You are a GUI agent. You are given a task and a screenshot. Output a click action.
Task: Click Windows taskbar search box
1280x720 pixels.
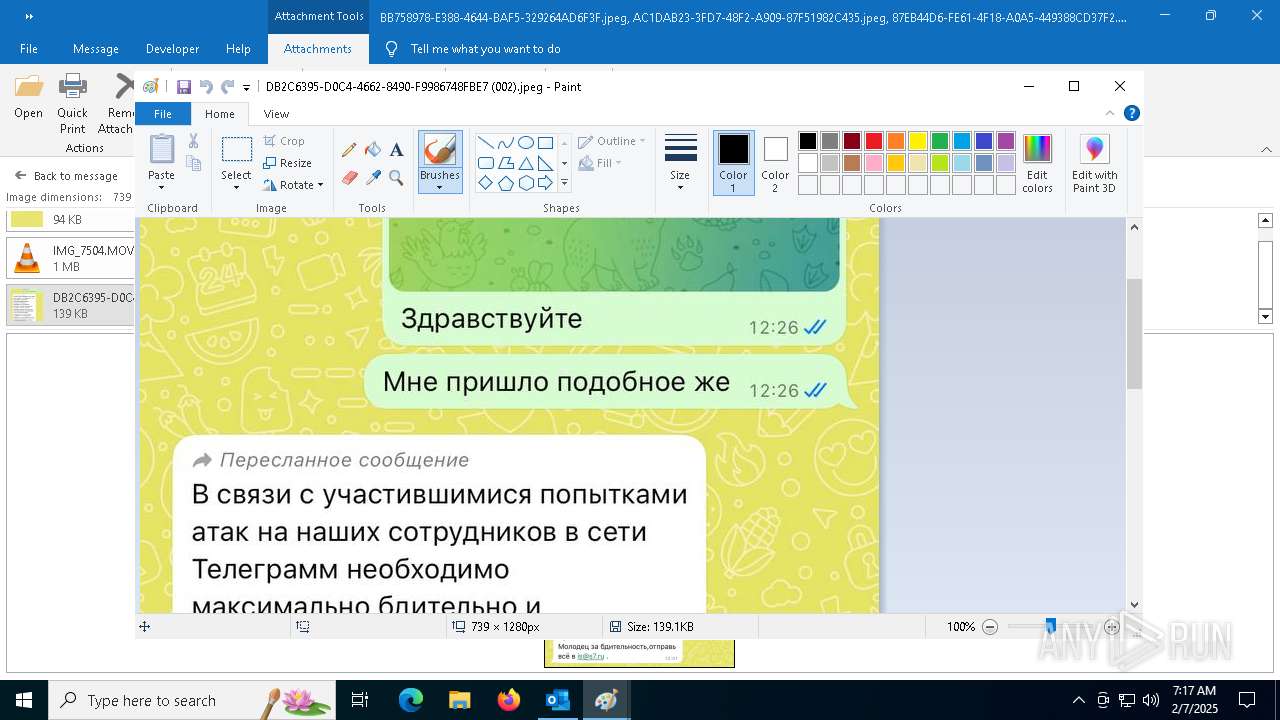tap(191, 700)
